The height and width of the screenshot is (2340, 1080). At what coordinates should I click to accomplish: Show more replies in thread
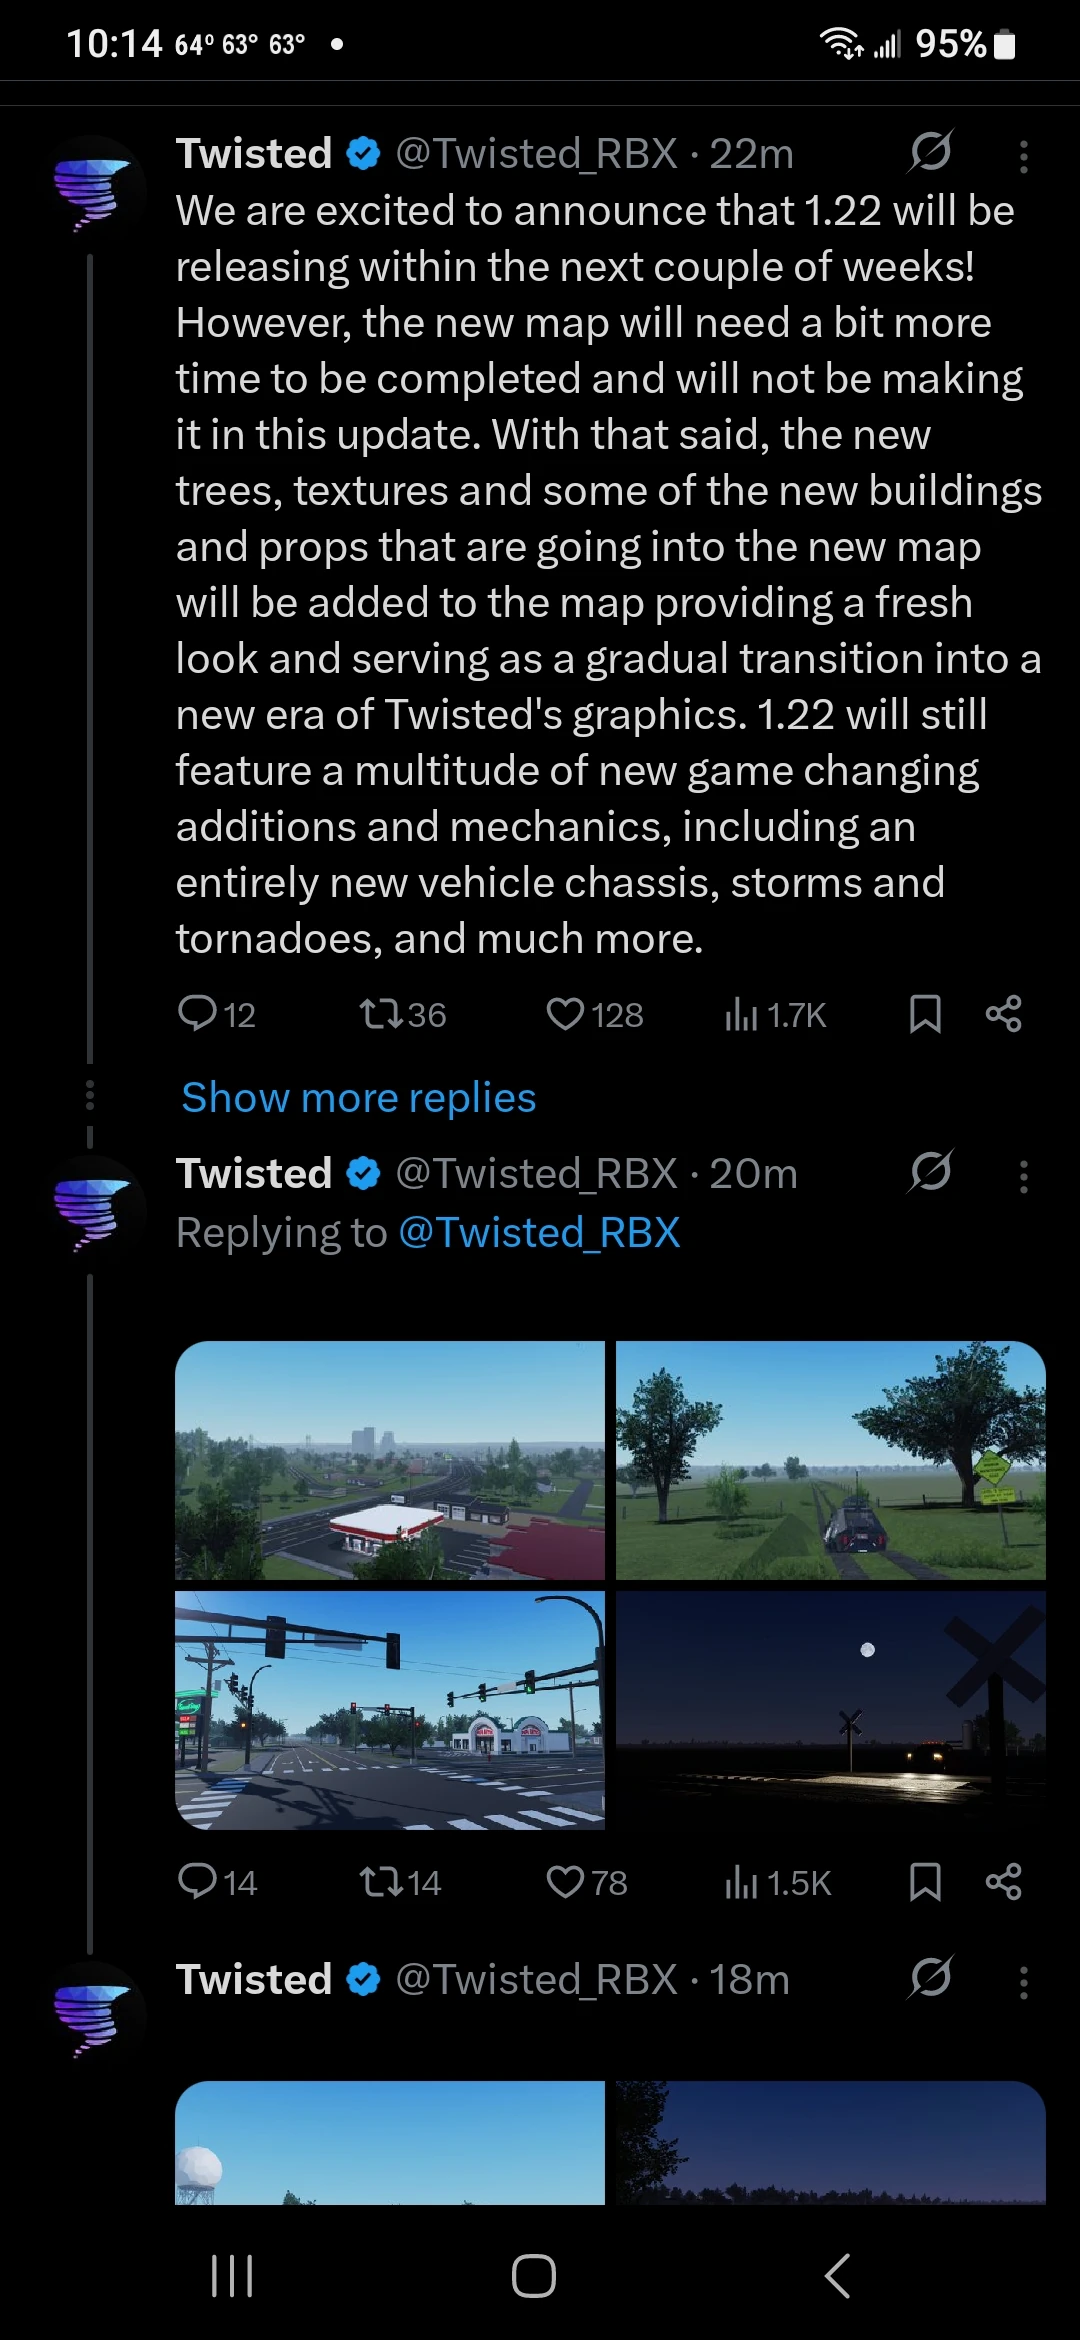358,1097
